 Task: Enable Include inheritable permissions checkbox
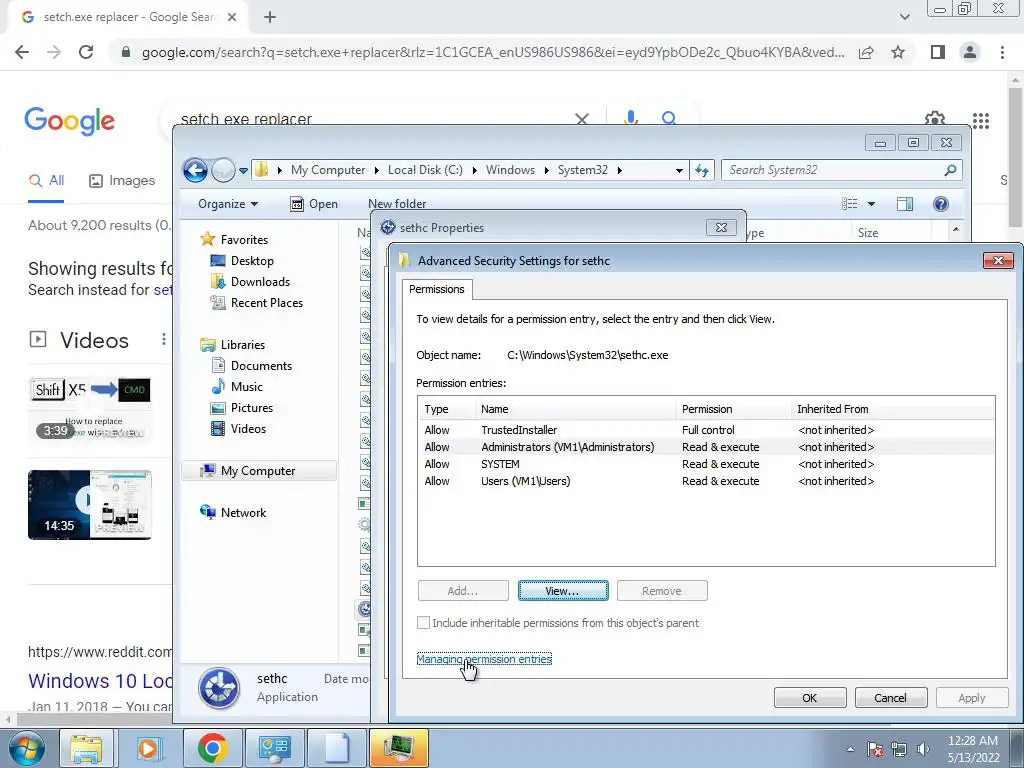(x=423, y=623)
